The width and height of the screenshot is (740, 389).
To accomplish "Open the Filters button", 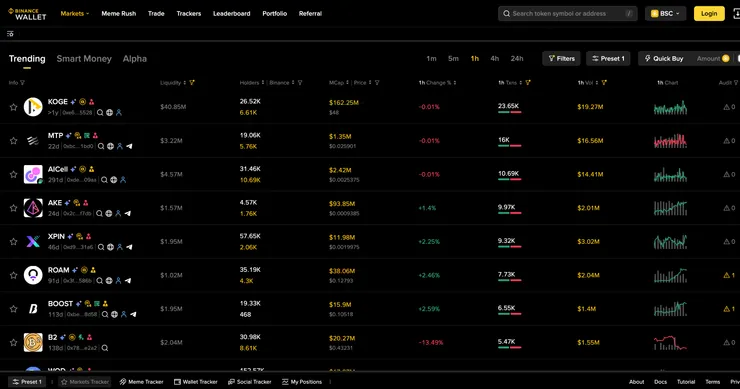I will pos(562,59).
